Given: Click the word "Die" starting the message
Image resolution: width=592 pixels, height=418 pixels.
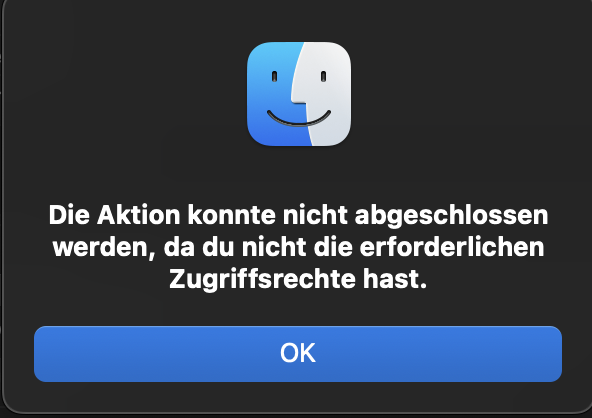Looking at the screenshot, I should (x=69, y=215).
